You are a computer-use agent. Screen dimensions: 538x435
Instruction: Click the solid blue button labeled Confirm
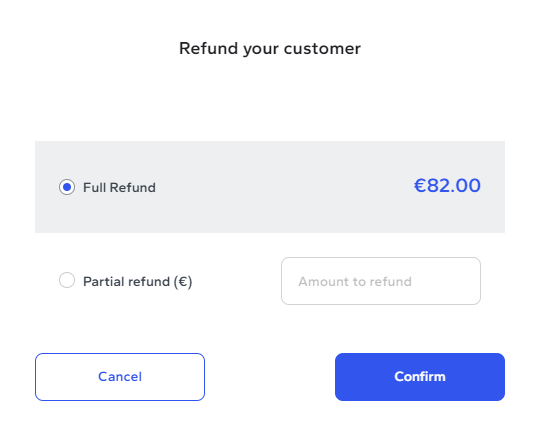tap(420, 377)
